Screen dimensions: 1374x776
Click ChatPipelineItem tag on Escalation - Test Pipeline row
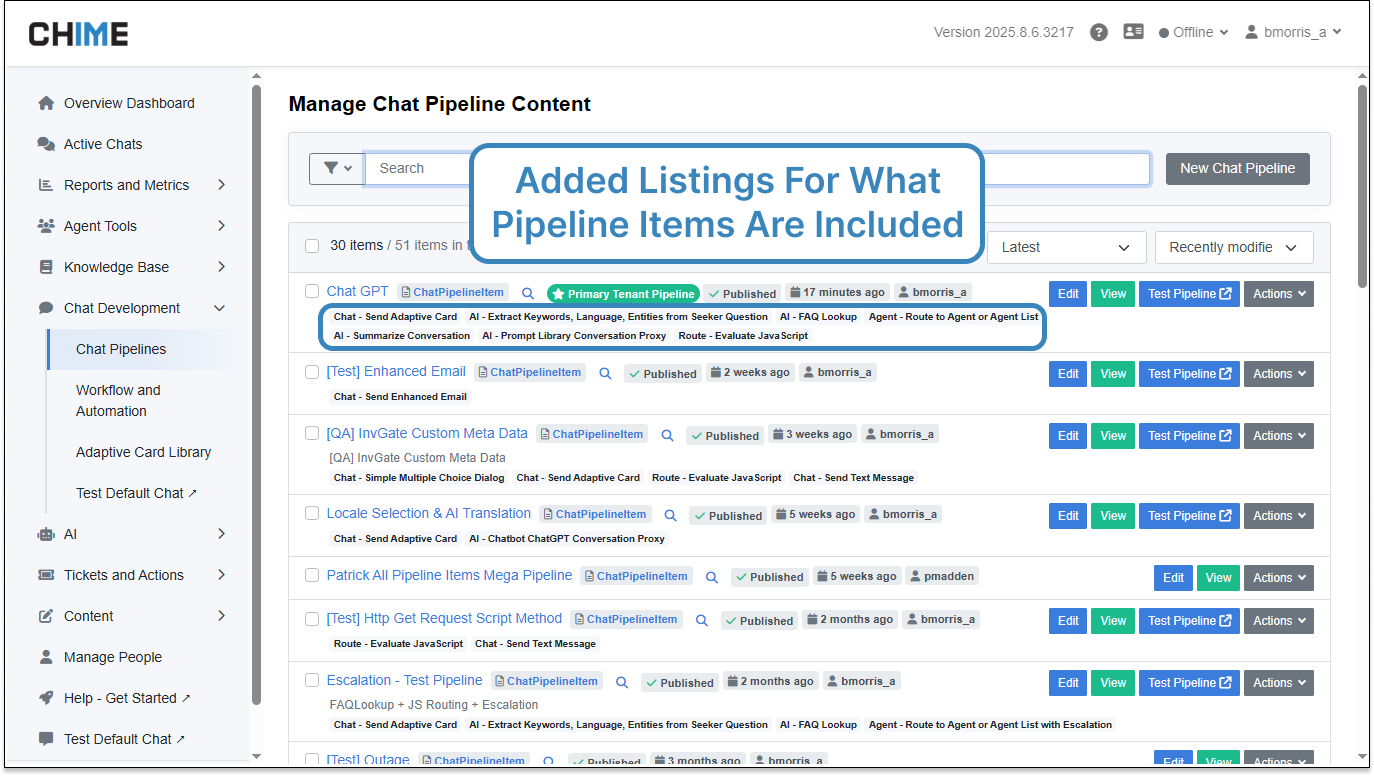pyautogui.click(x=547, y=681)
